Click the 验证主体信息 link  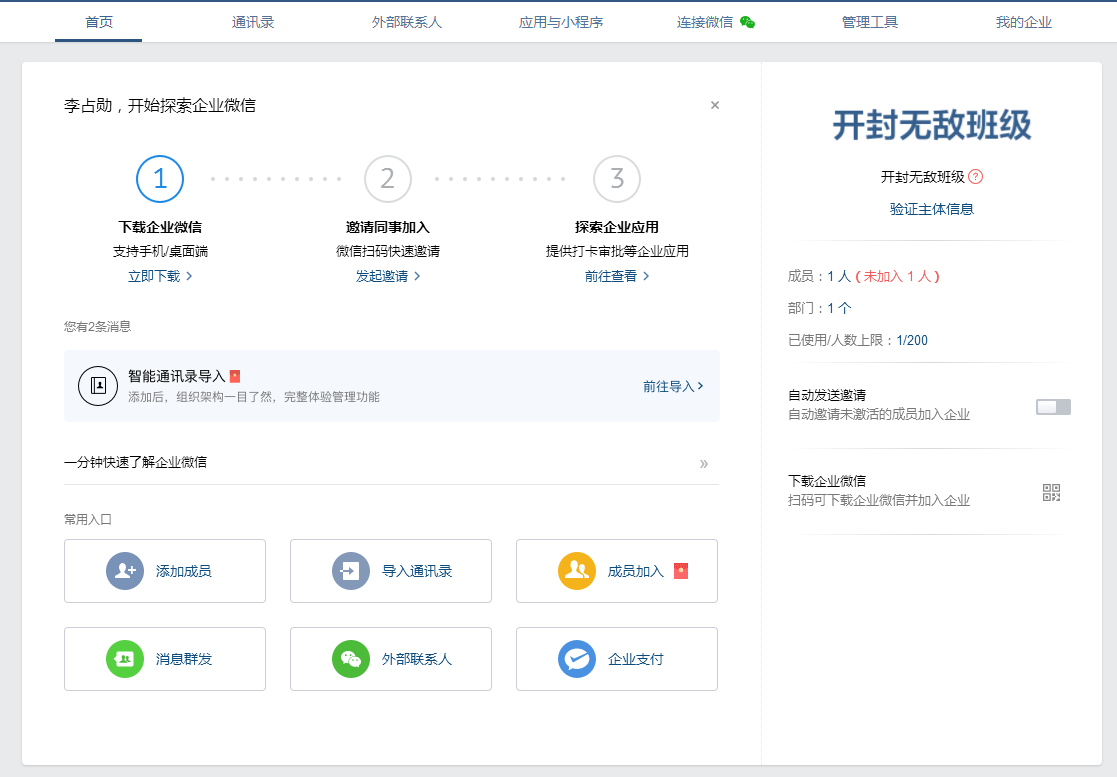[932, 209]
